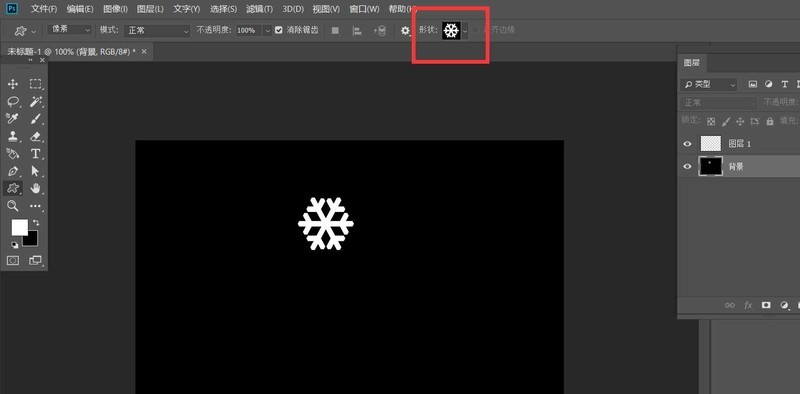
Task: Toggle lock position
Action: 740,121
